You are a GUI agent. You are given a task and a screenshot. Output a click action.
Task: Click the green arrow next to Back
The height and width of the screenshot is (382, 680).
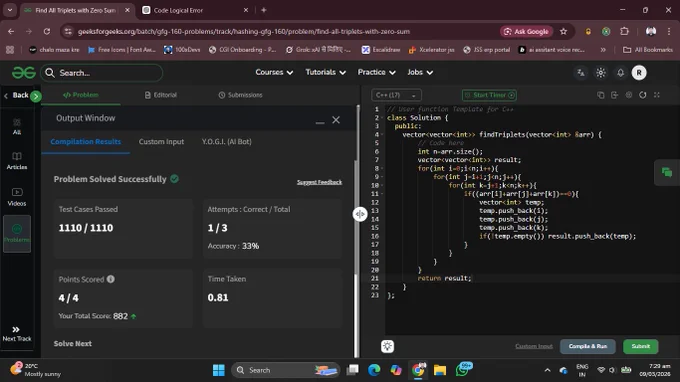click(36, 96)
